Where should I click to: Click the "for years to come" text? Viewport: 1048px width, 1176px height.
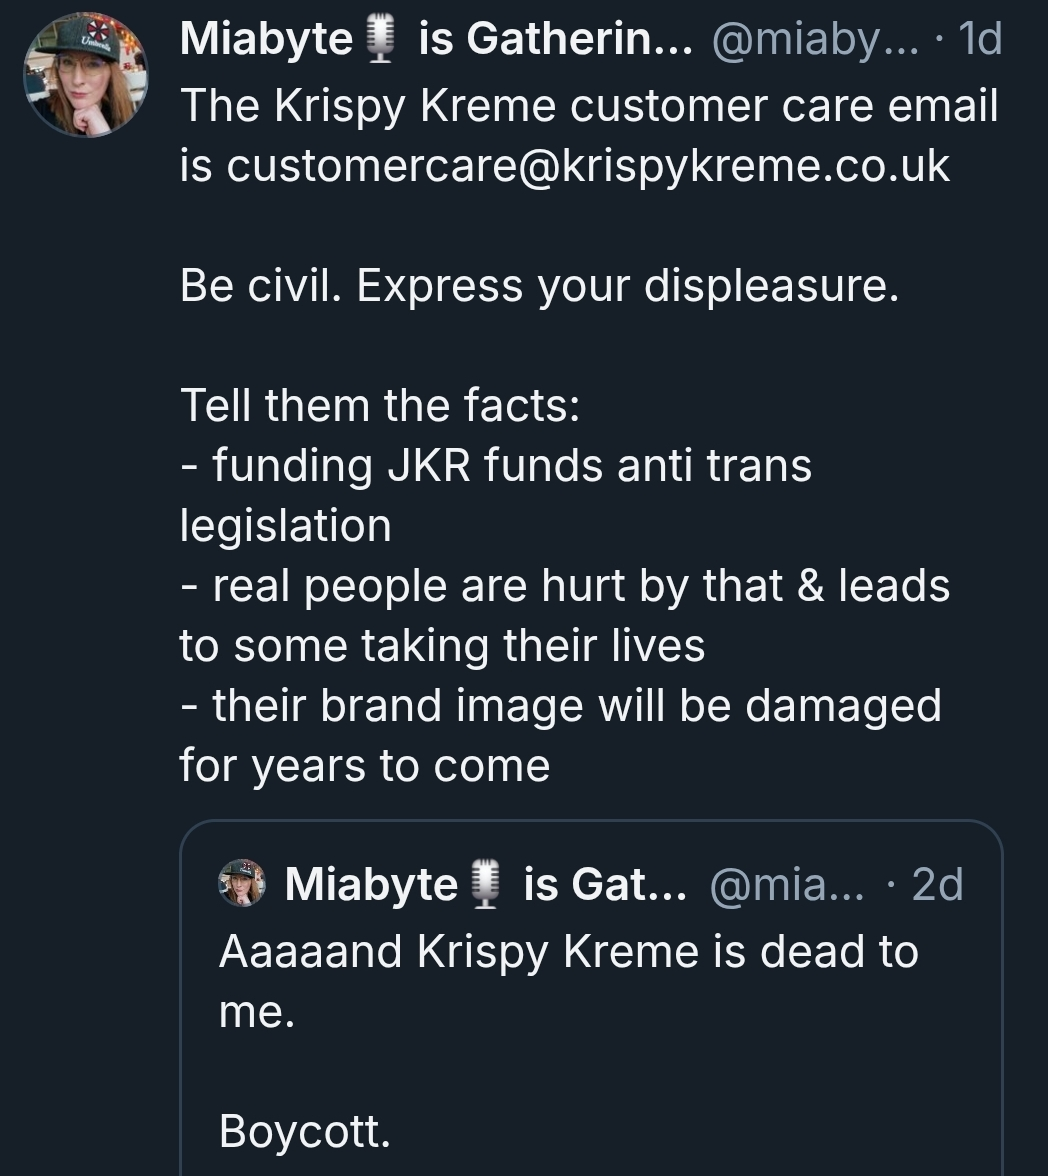[x=365, y=766]
